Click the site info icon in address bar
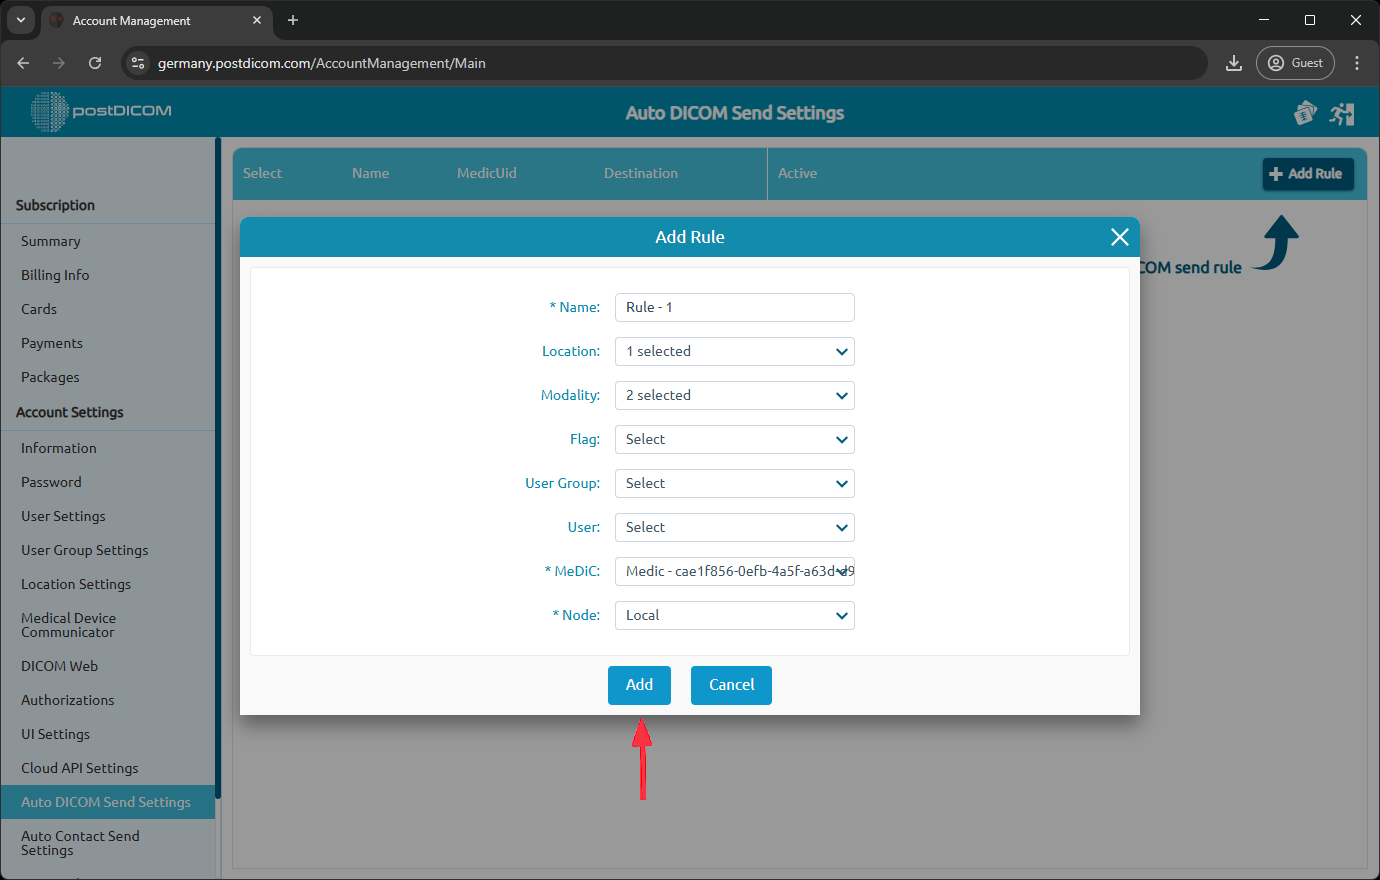1380x880 pixels. click(x=135, y=62)
